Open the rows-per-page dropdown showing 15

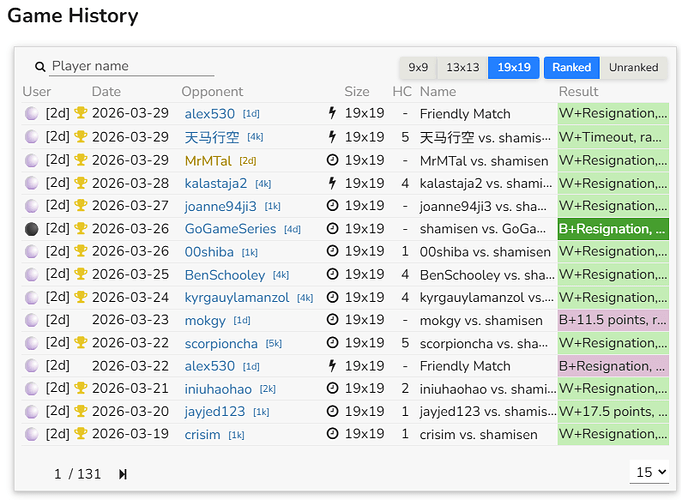650,472
